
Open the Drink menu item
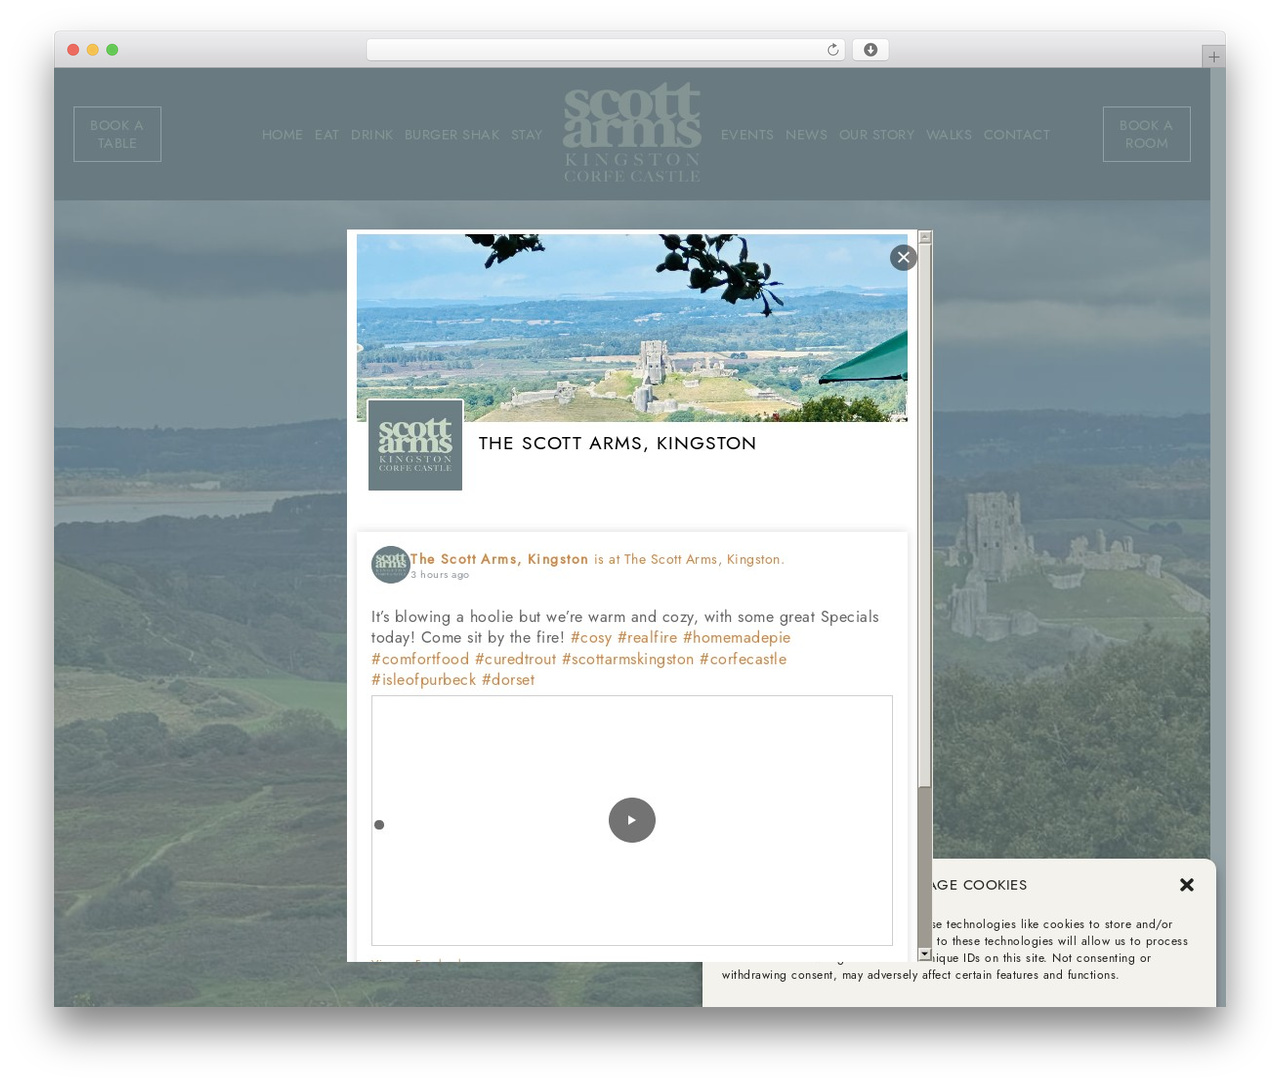(372, 135)
